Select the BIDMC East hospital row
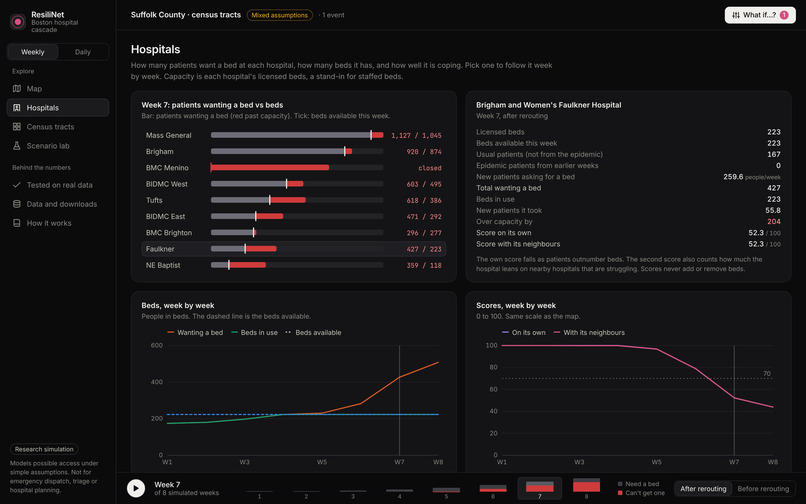The height and width of the screenshot is (504, 806). (x=294, y=217)
